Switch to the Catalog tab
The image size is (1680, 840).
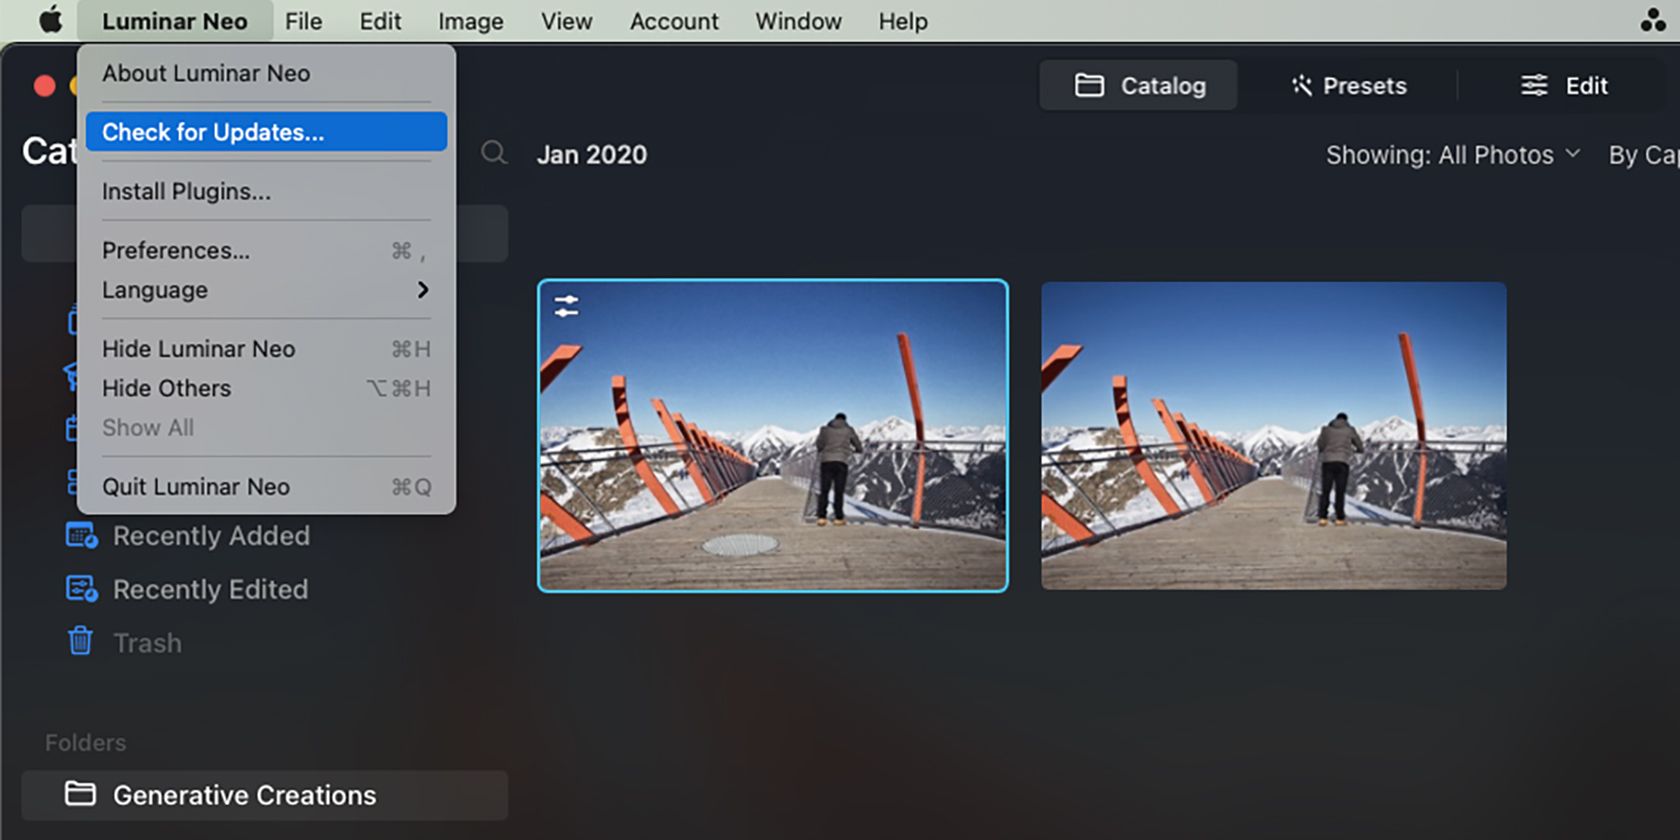[1138, 85]
